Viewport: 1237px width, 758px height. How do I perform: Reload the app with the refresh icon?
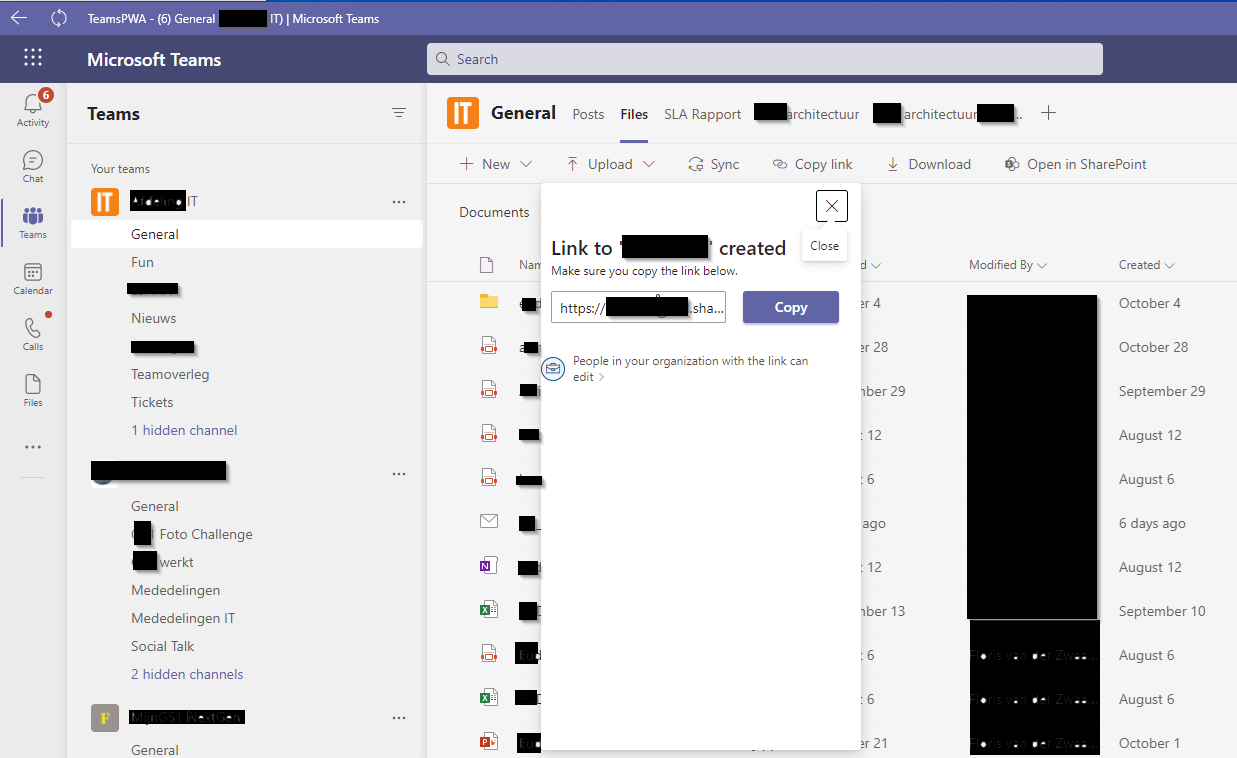(59, 18)
